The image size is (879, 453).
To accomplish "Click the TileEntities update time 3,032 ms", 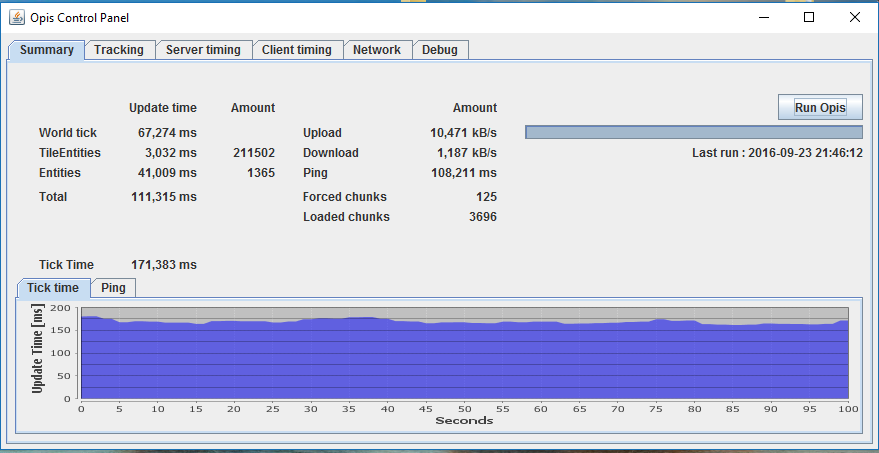I will [x=170, y=153].
